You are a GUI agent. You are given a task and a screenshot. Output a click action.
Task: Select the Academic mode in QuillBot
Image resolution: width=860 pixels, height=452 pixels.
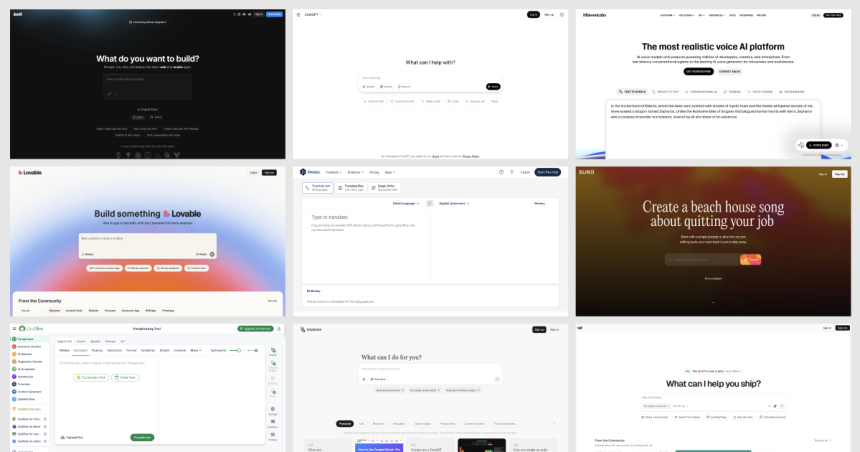(x=148, y=350)
